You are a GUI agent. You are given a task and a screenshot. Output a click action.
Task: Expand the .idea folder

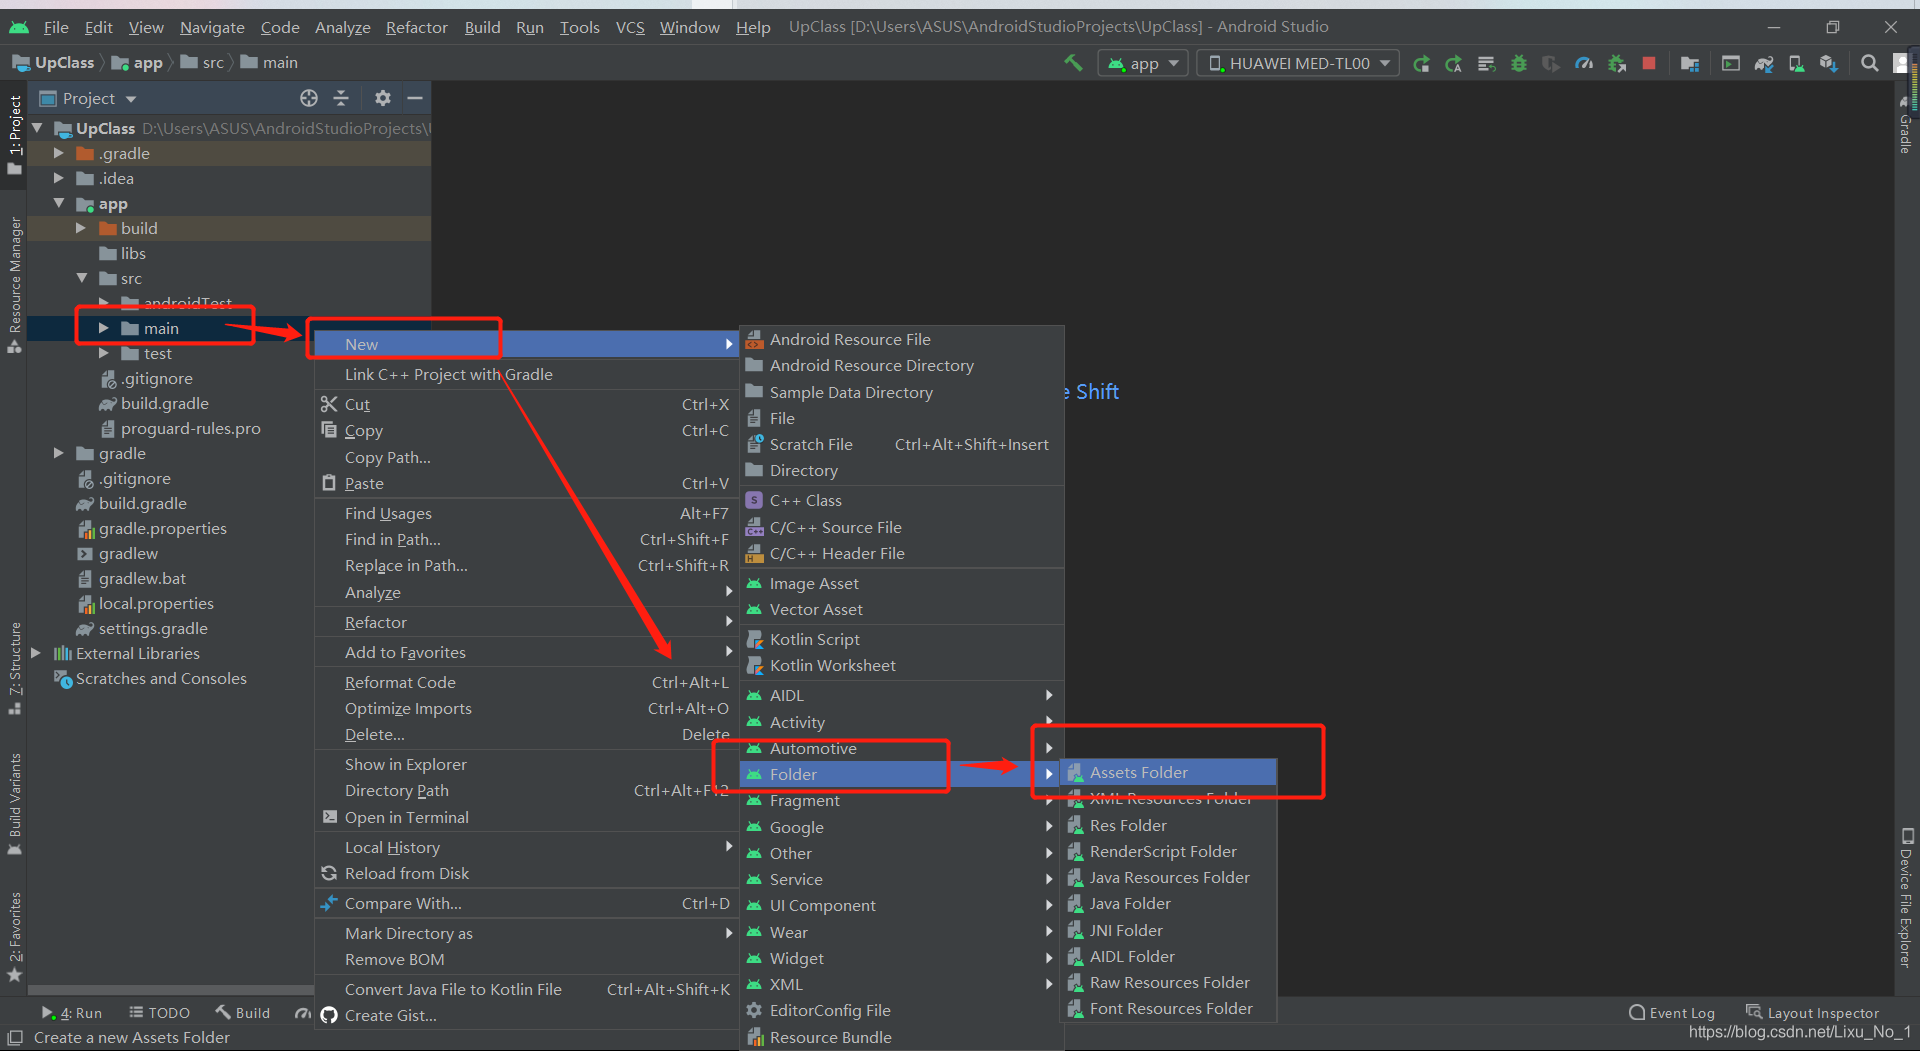click(59, 178)
